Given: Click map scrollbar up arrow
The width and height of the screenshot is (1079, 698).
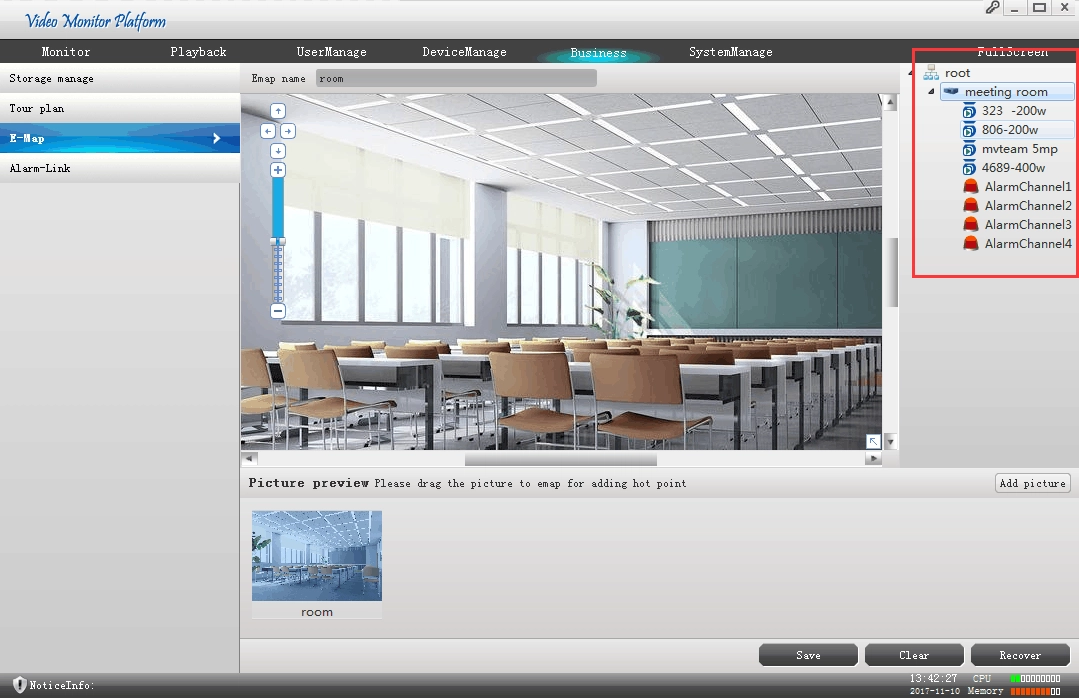Looking at the screenshot, I should click(890, 103).
